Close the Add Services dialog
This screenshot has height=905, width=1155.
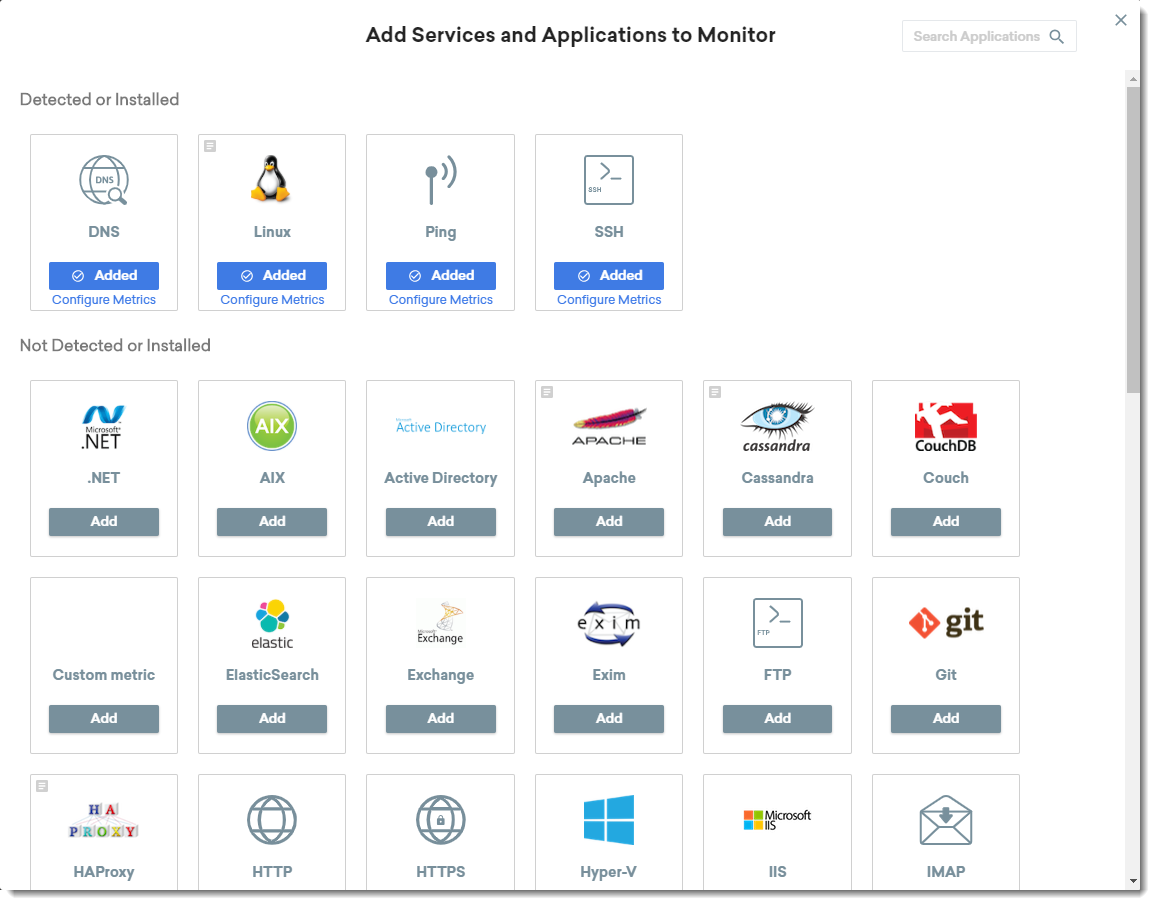(1120, 20)
